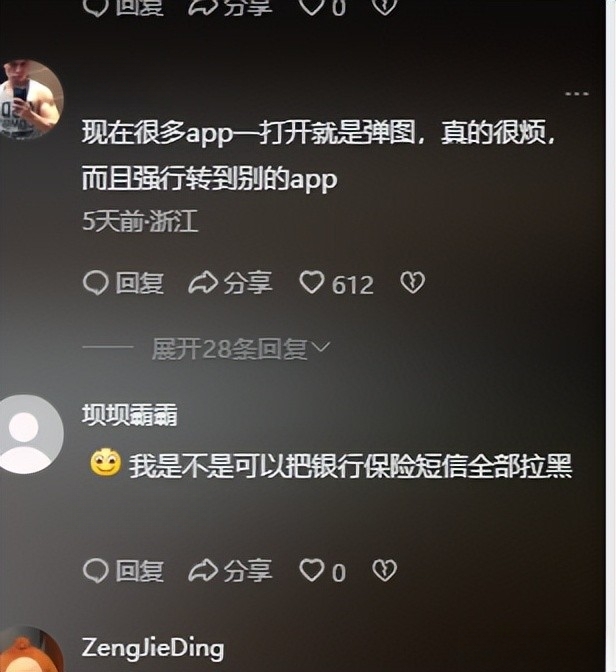Like the topmost partially visible comment
This screenshot has height=672, width=616.
tap(312, 7)
